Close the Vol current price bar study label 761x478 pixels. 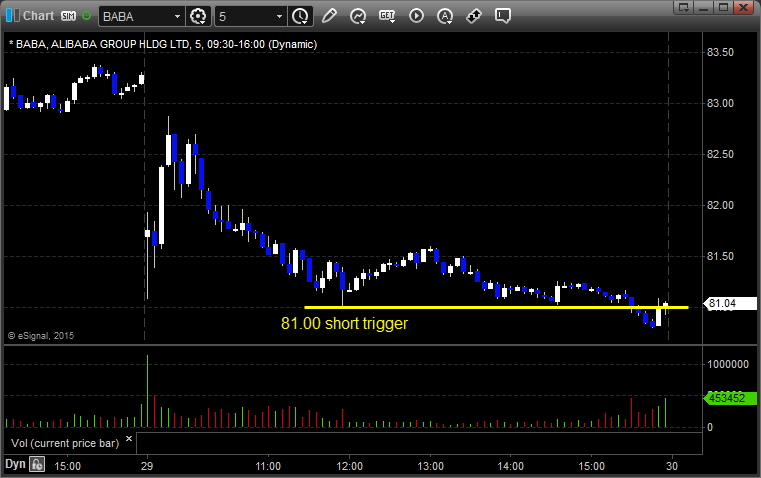pos(129,439)
